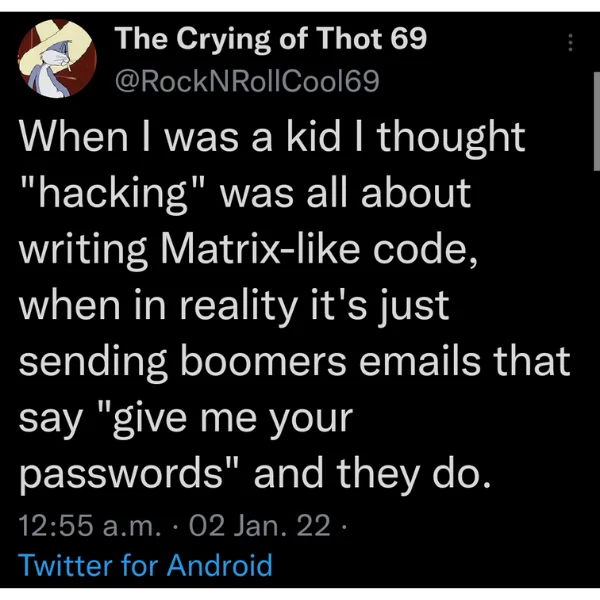Select the 12:55 a.m. timestamp
The image size is (600, 600).
click(x=89, y=525)
